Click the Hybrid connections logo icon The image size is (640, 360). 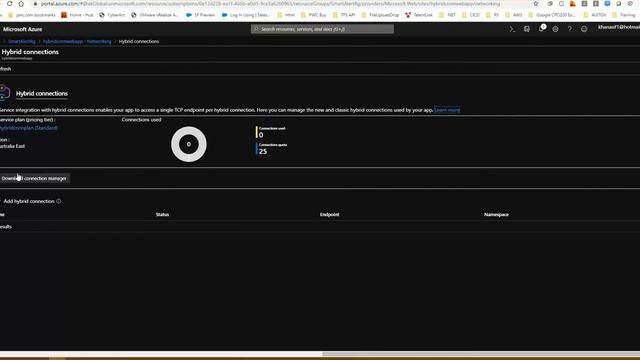(4, 93)
